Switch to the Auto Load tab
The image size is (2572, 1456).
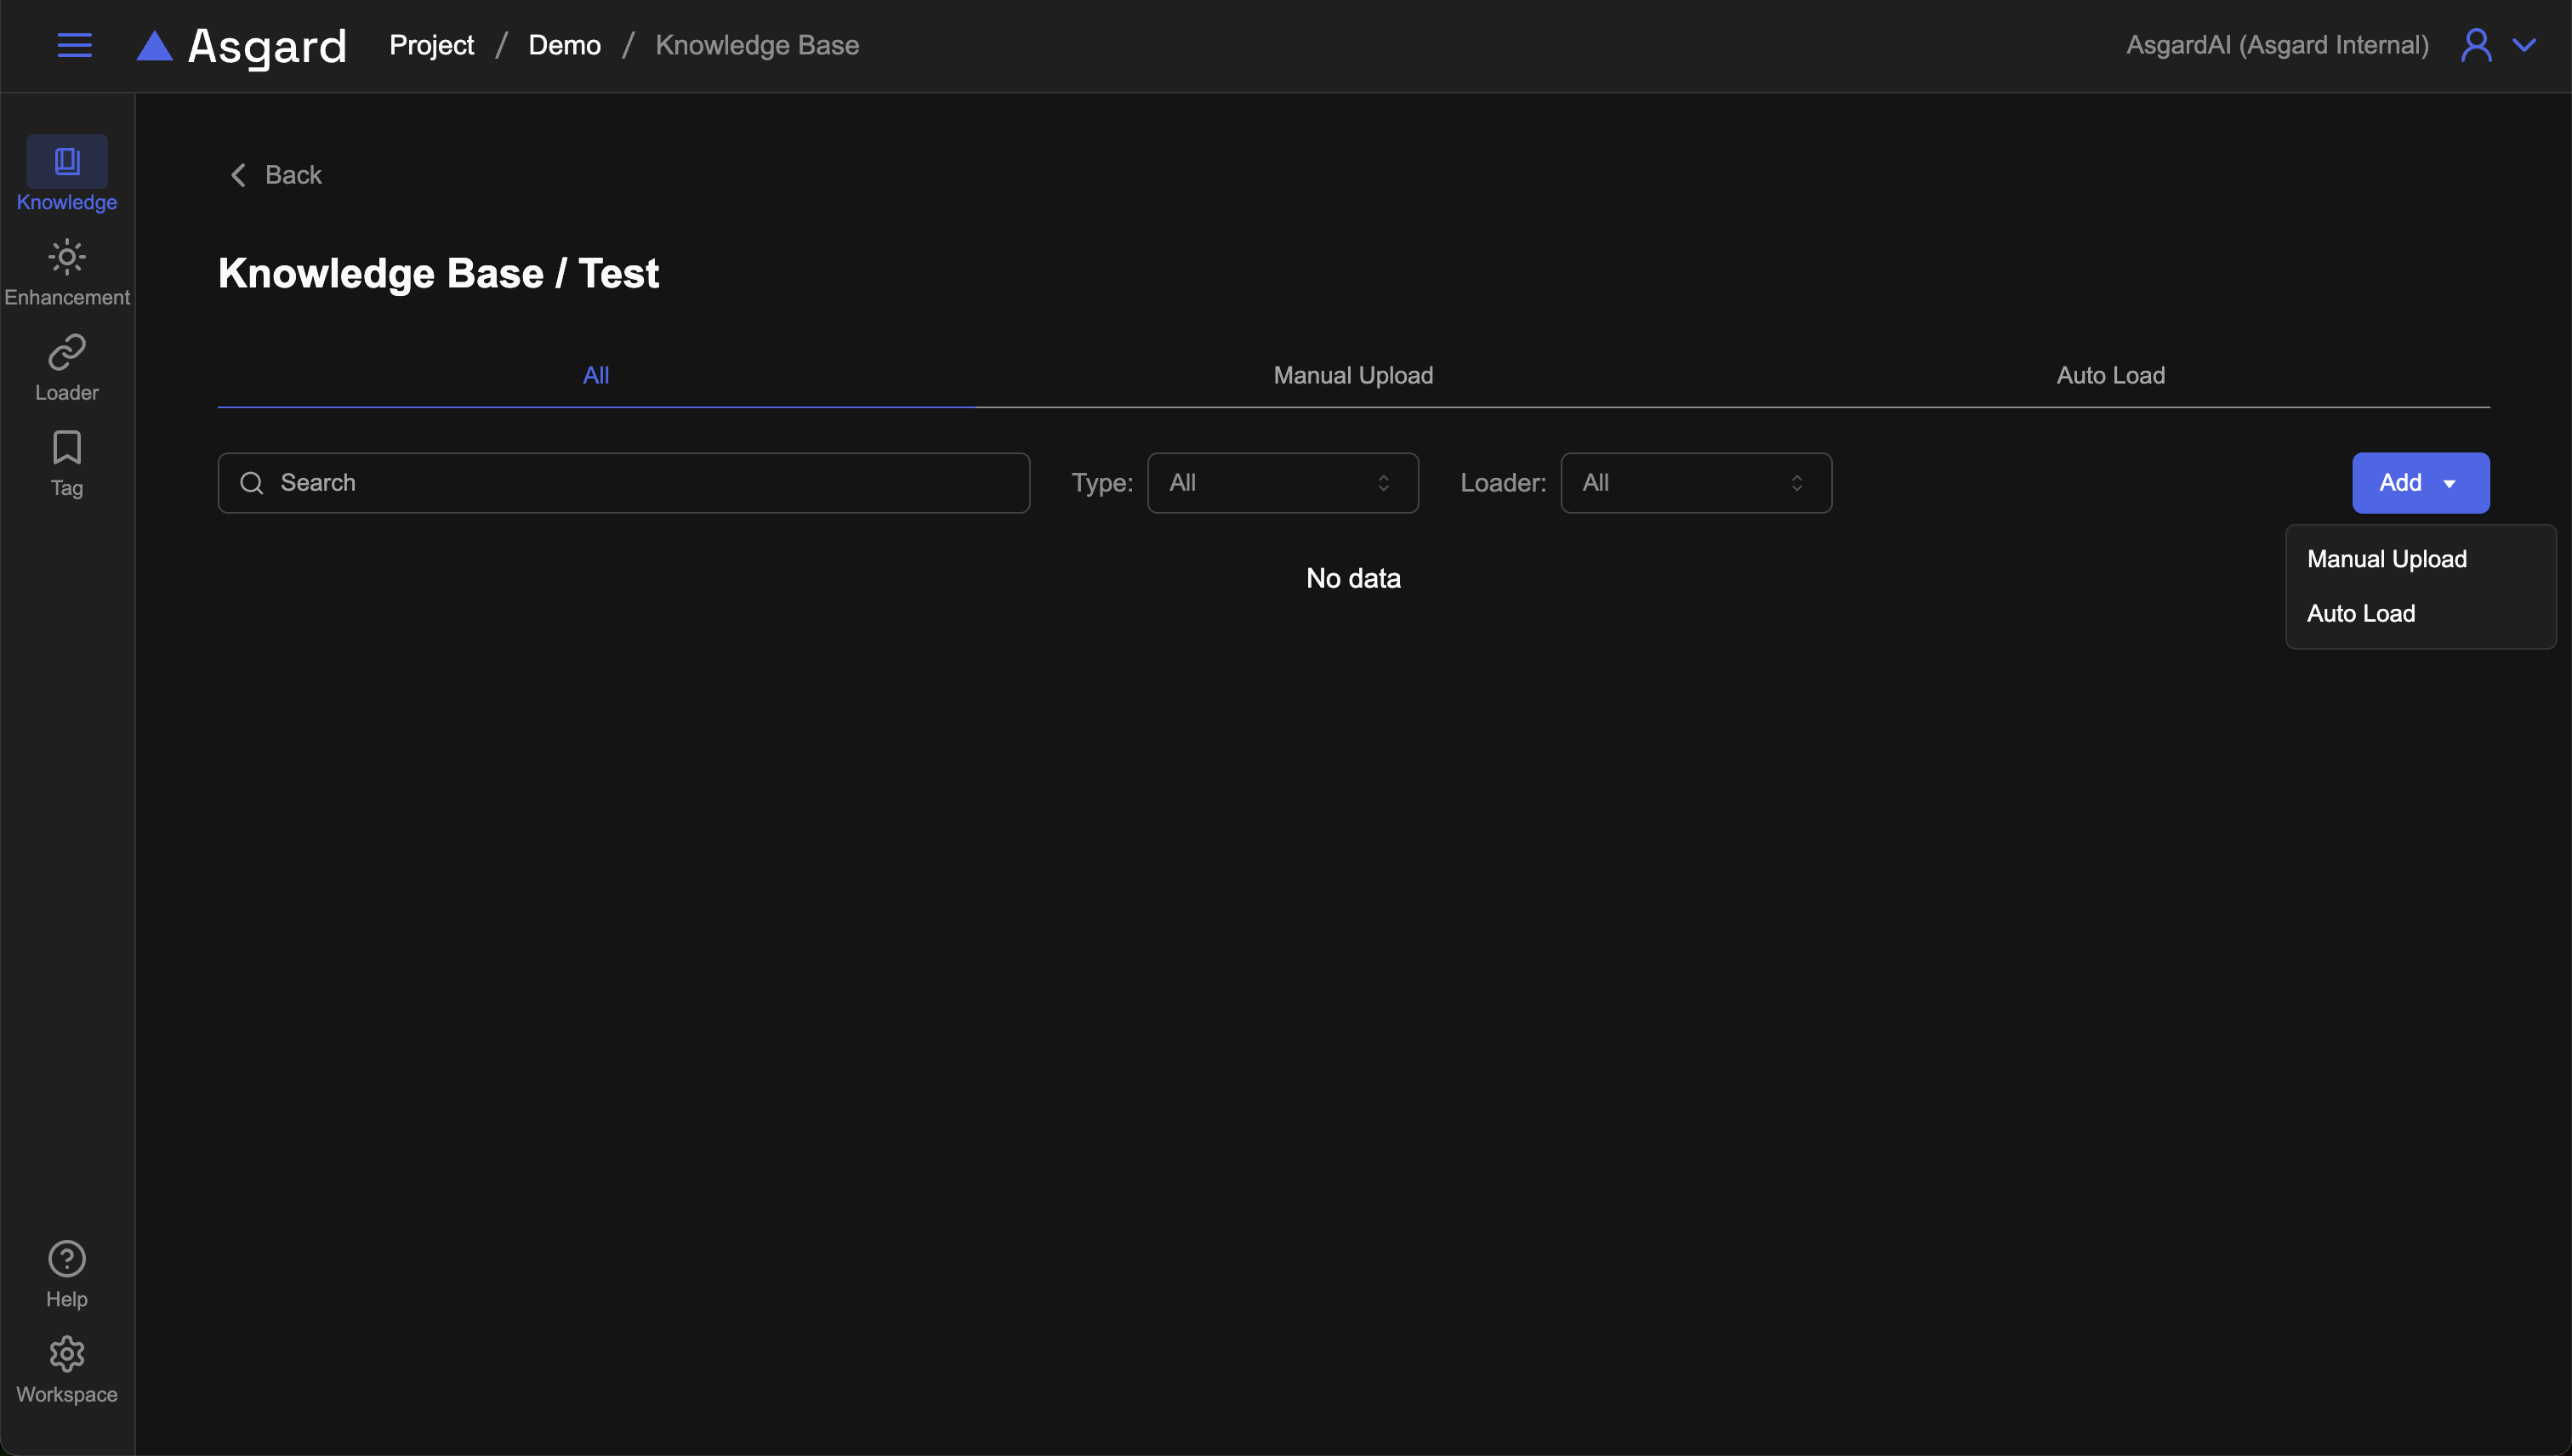(x=2110, y=376)
